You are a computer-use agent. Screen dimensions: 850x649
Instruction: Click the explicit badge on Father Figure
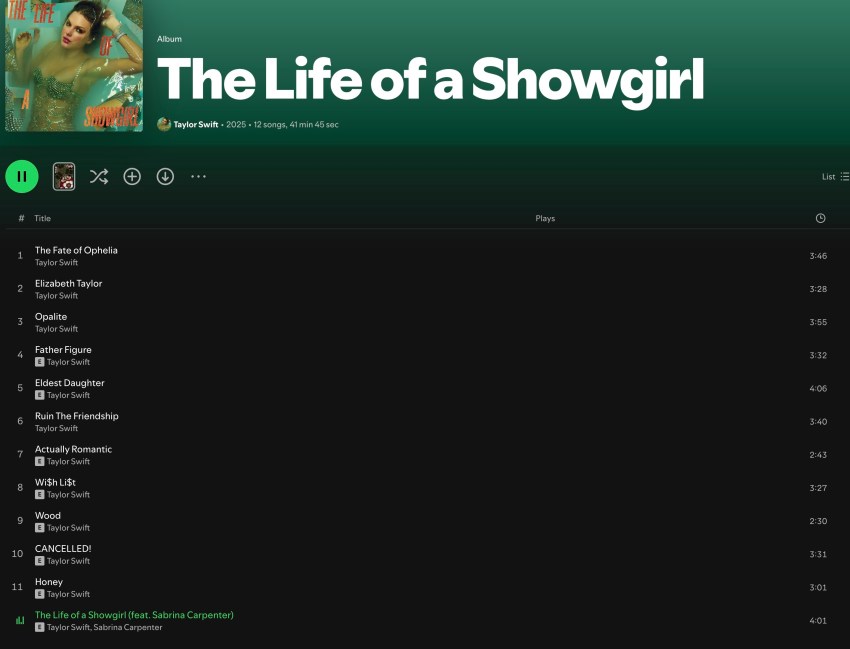pyautogui.click(x=40, y=362)
